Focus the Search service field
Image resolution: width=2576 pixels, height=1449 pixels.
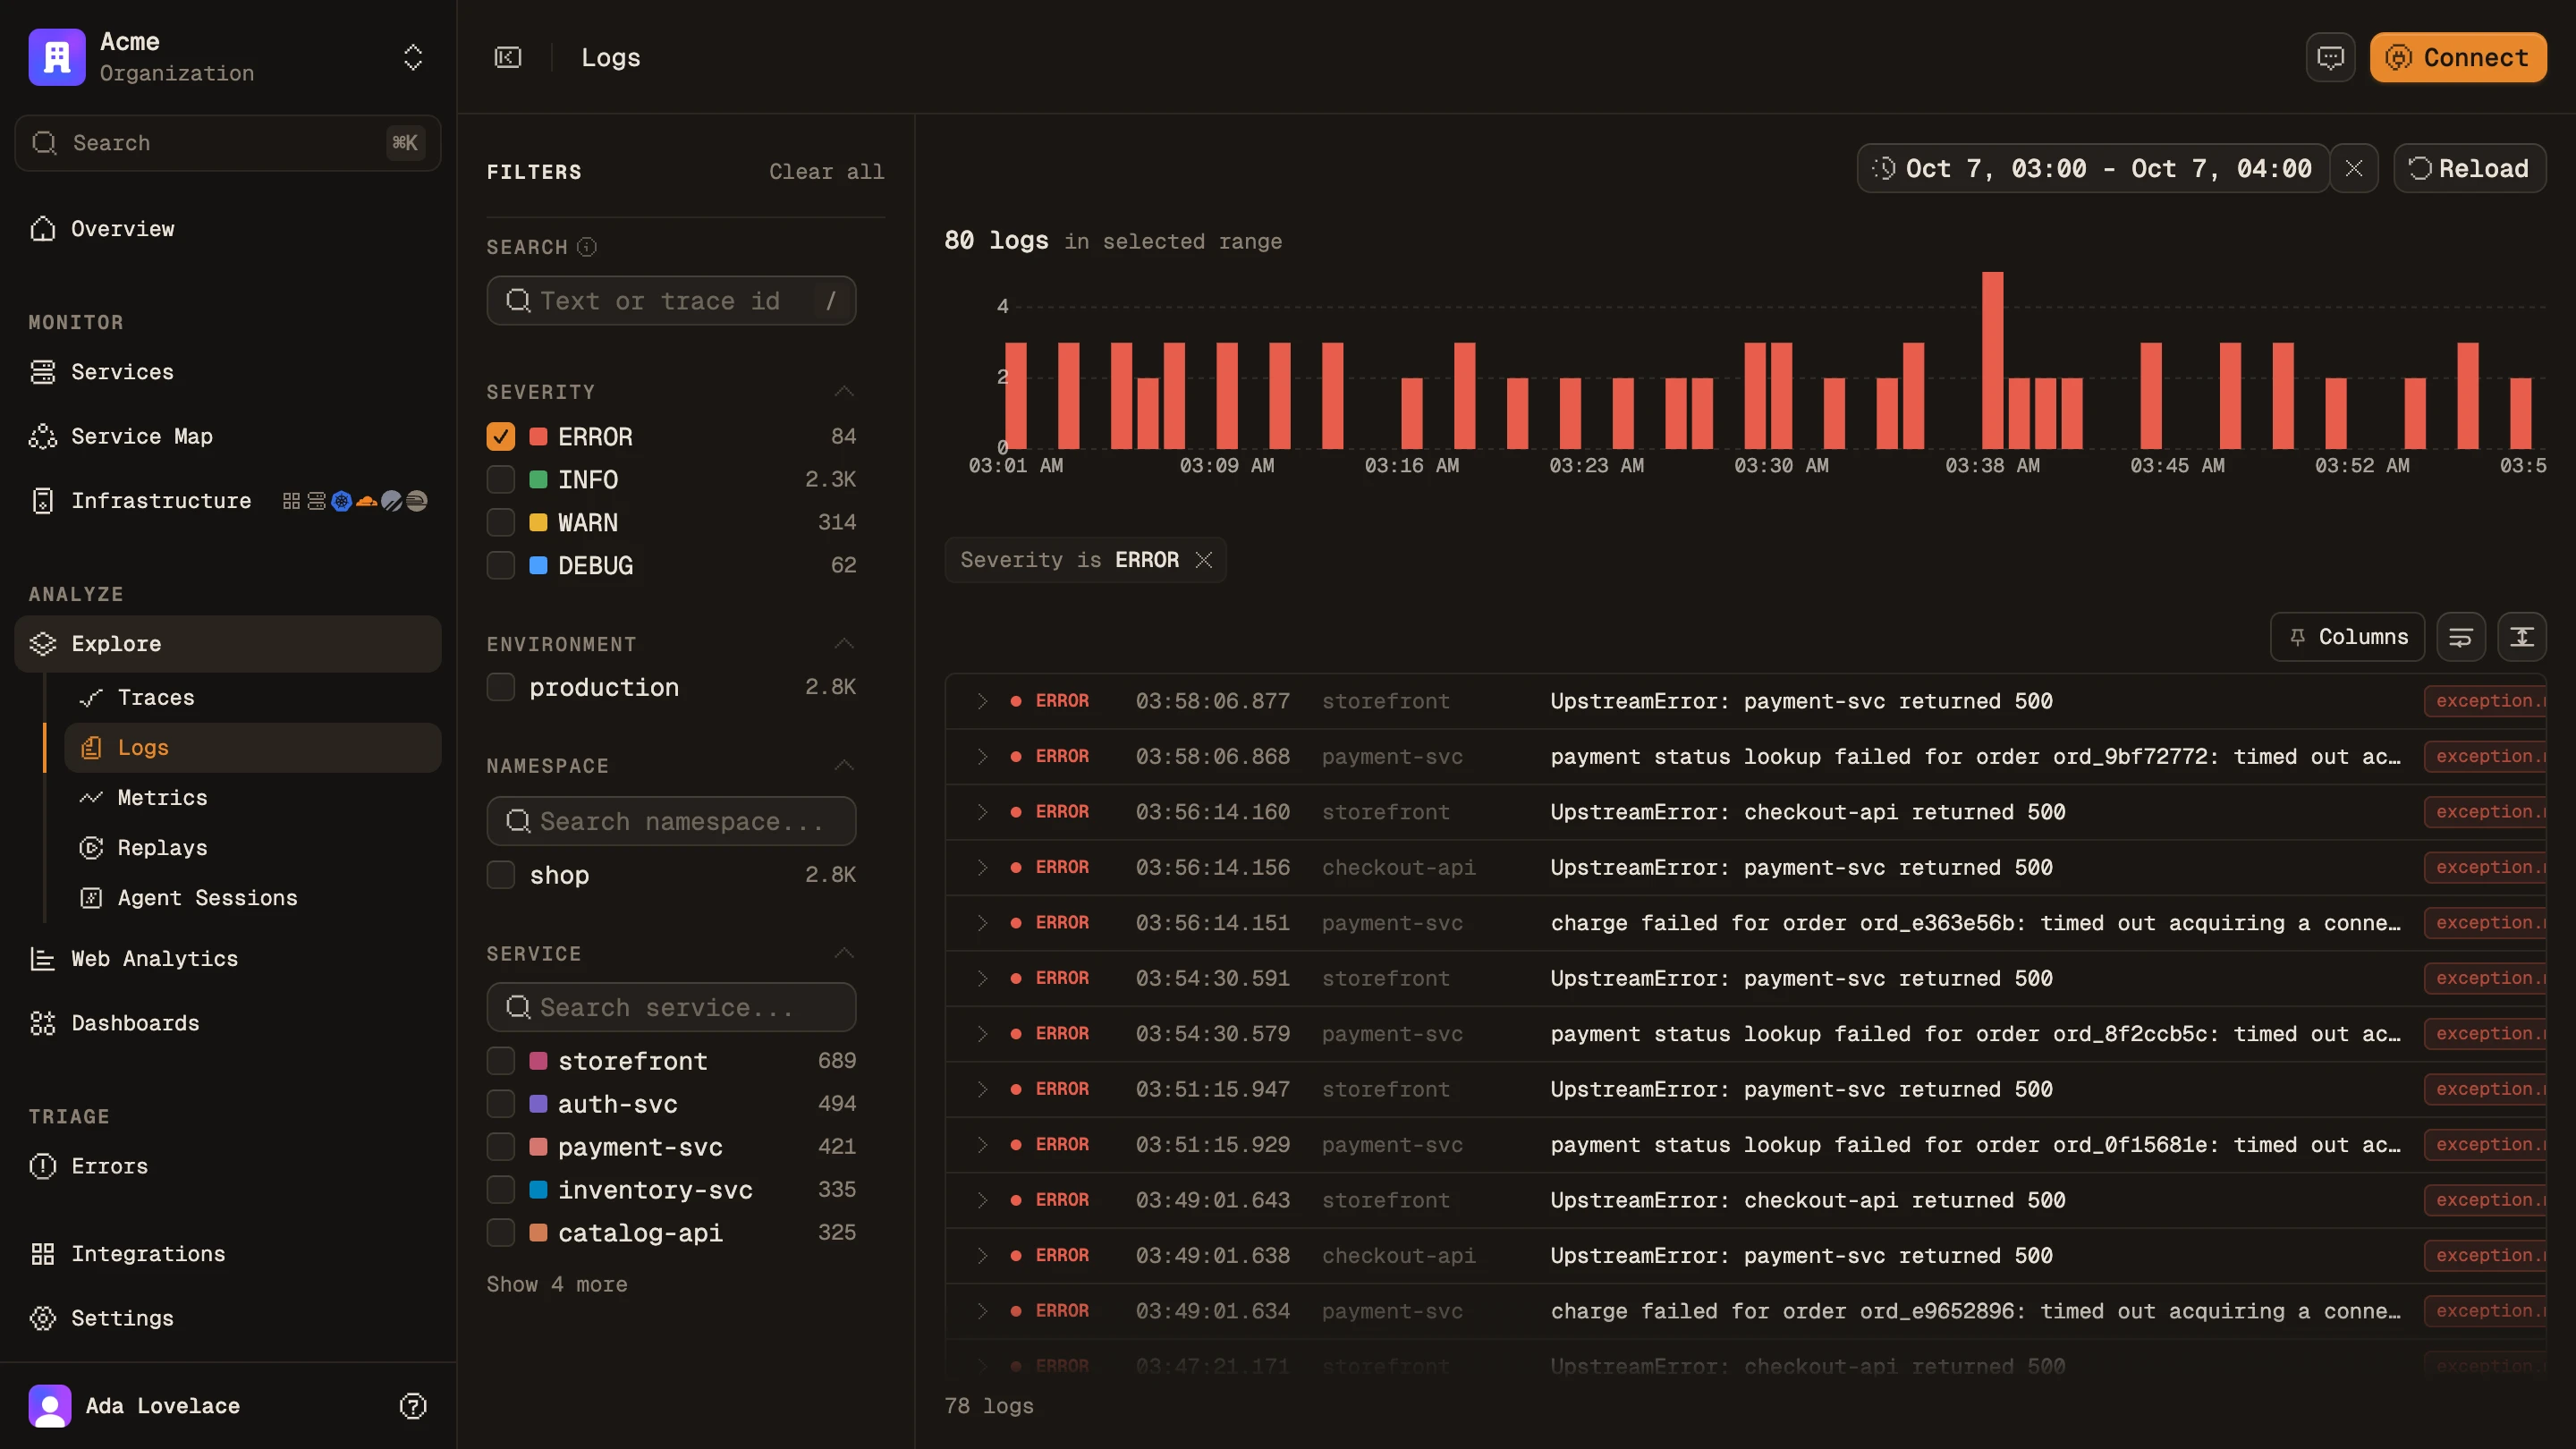671,1008
